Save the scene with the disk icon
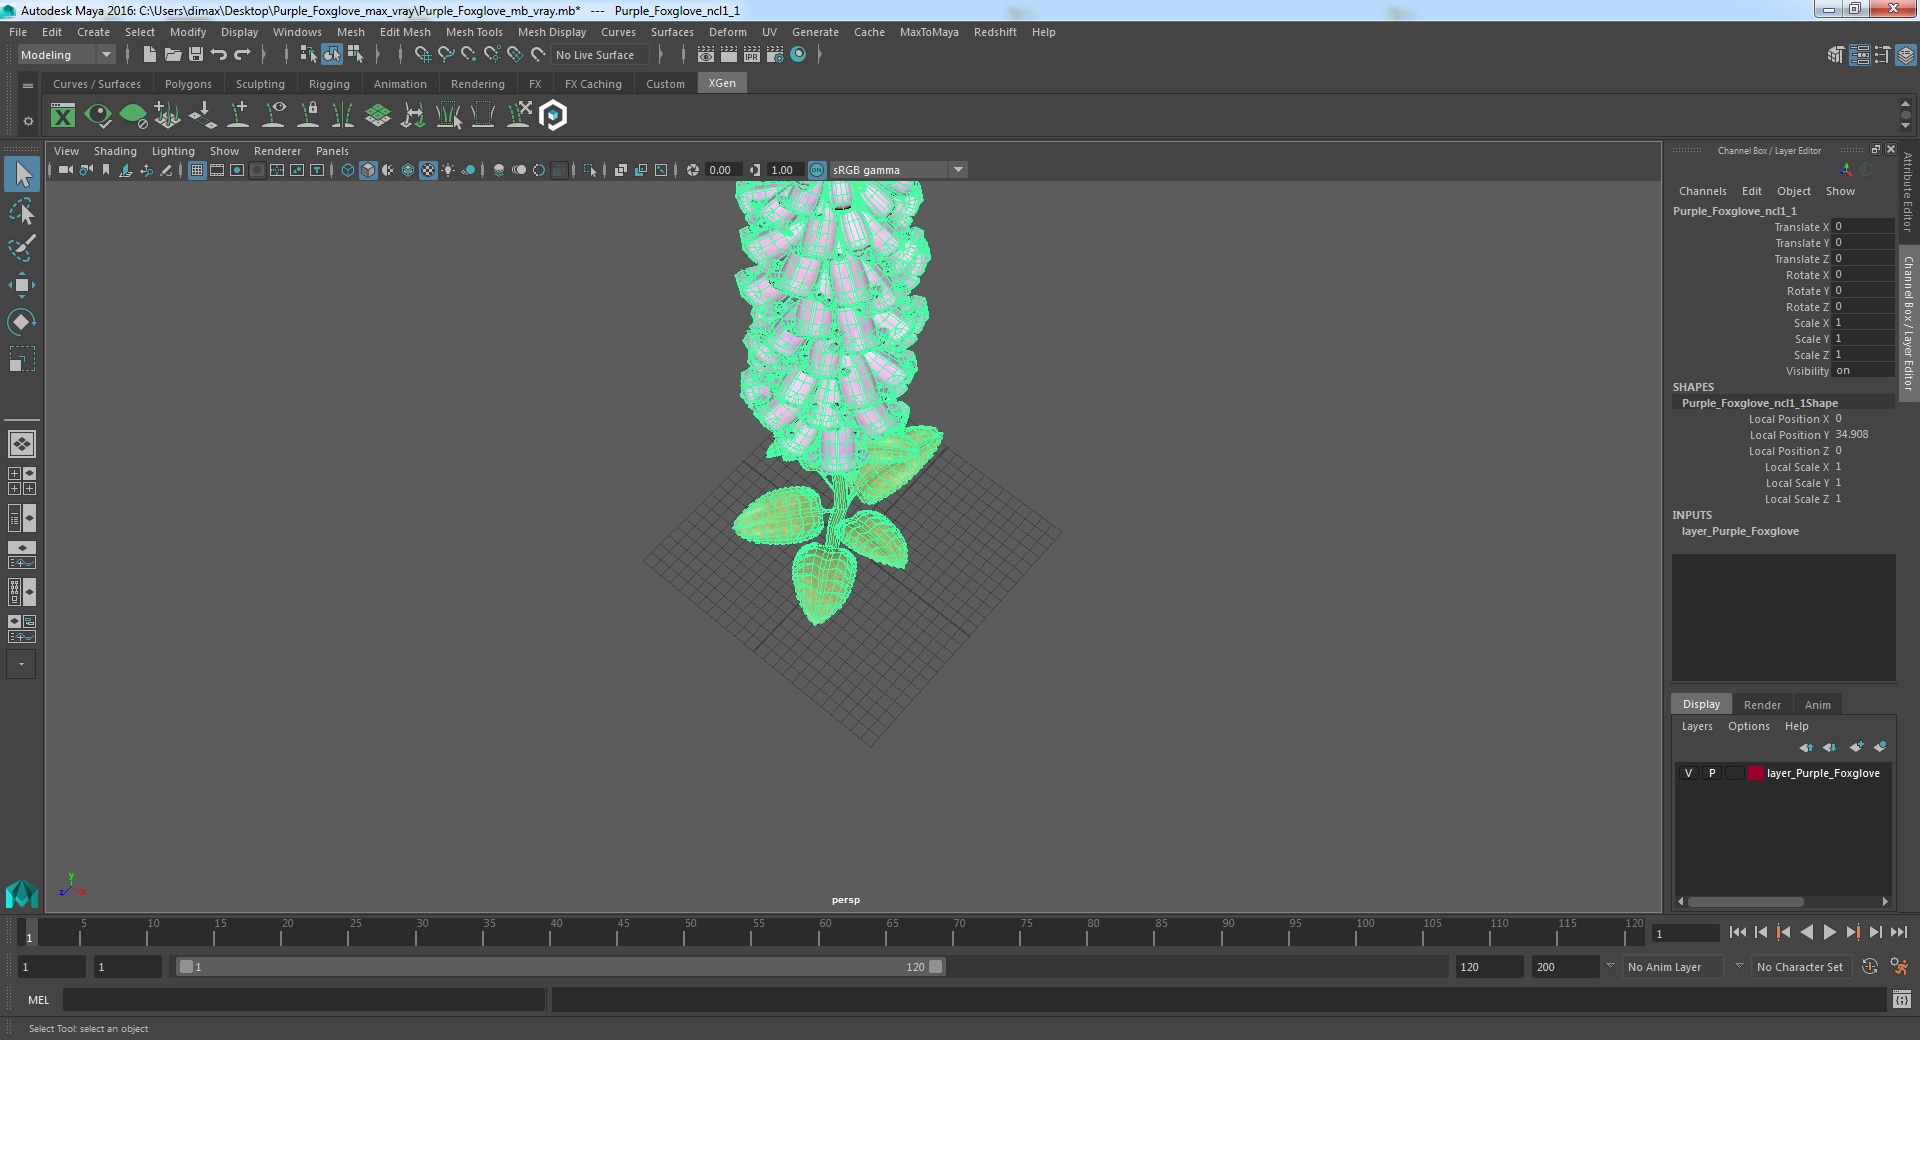Image resolution: width=1920 pixels, height=1158 pixels. click(196, 55)
